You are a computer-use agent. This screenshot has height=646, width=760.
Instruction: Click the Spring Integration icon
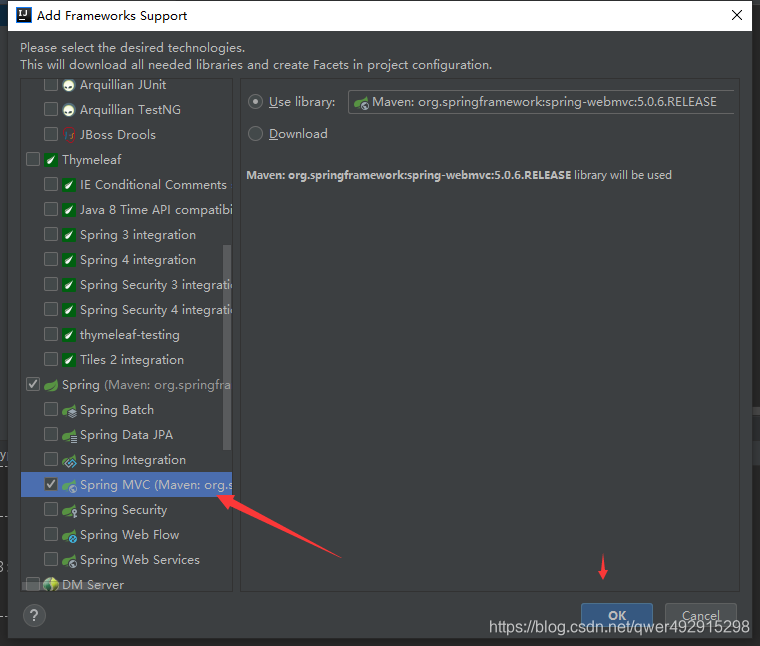coord(69,461)
